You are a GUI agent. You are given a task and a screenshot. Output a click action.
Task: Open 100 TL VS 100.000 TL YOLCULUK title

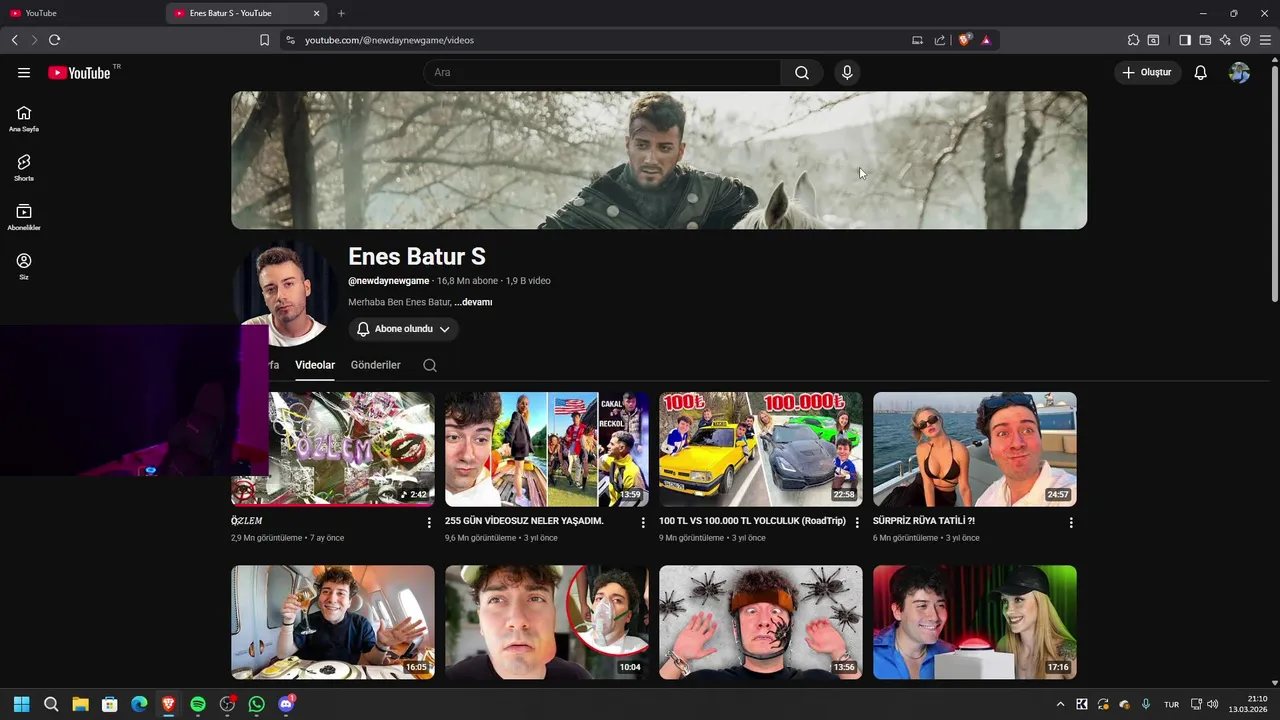[752, 521]
